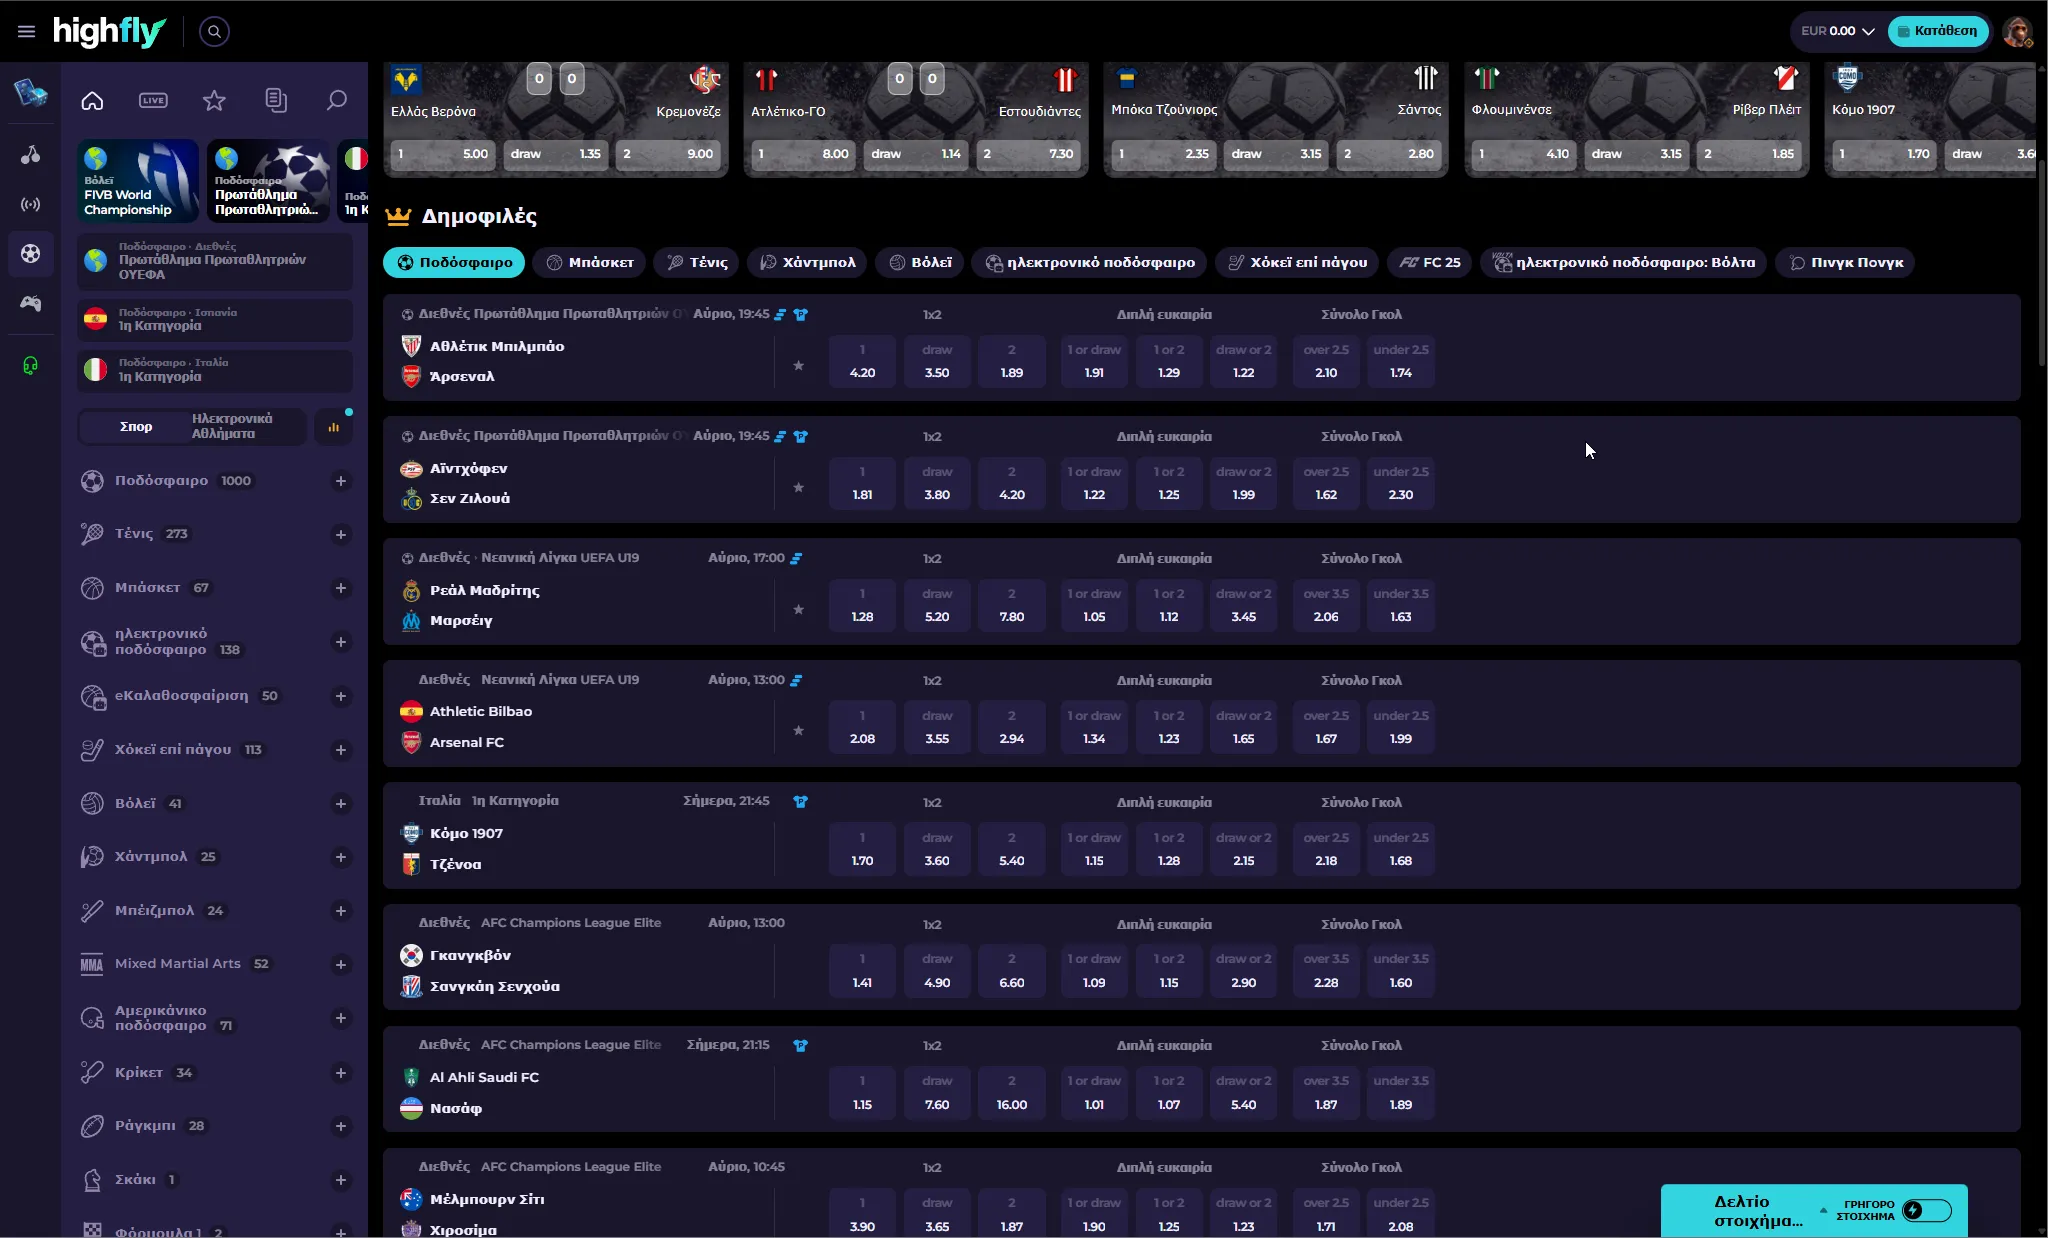Switch to the Μπάσκετ tab
This screenshot has height=1238, width=2048.
[589, 263]
